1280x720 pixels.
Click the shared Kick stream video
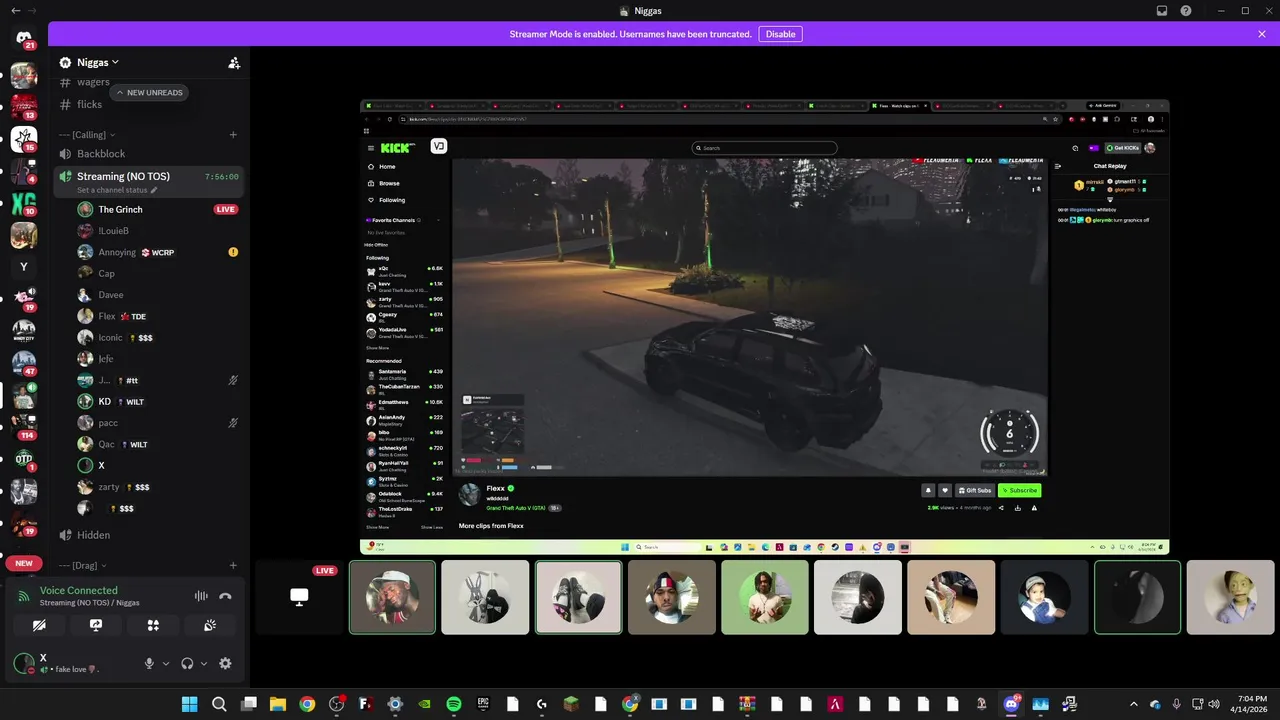click(x=750, y=316)
